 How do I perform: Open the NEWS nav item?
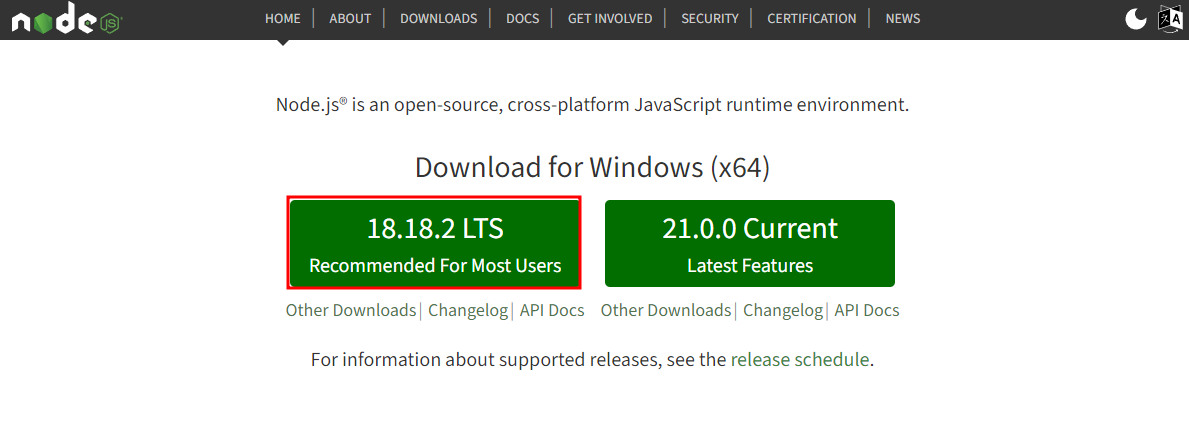coord(902,19)
